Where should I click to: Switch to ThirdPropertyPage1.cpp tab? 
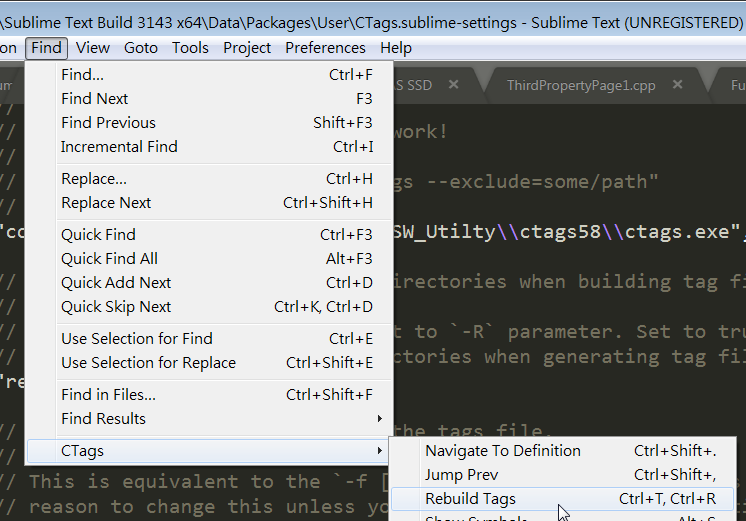[x=581, y=86]
